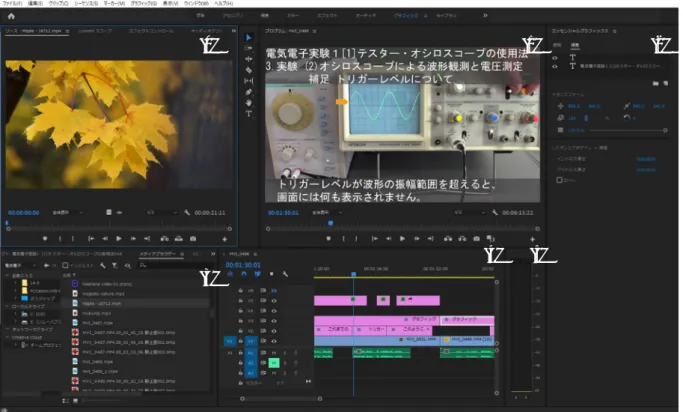Click Insert in Source monitor
The height and width of the screenshot is (412, 683).
coord(164,239)
